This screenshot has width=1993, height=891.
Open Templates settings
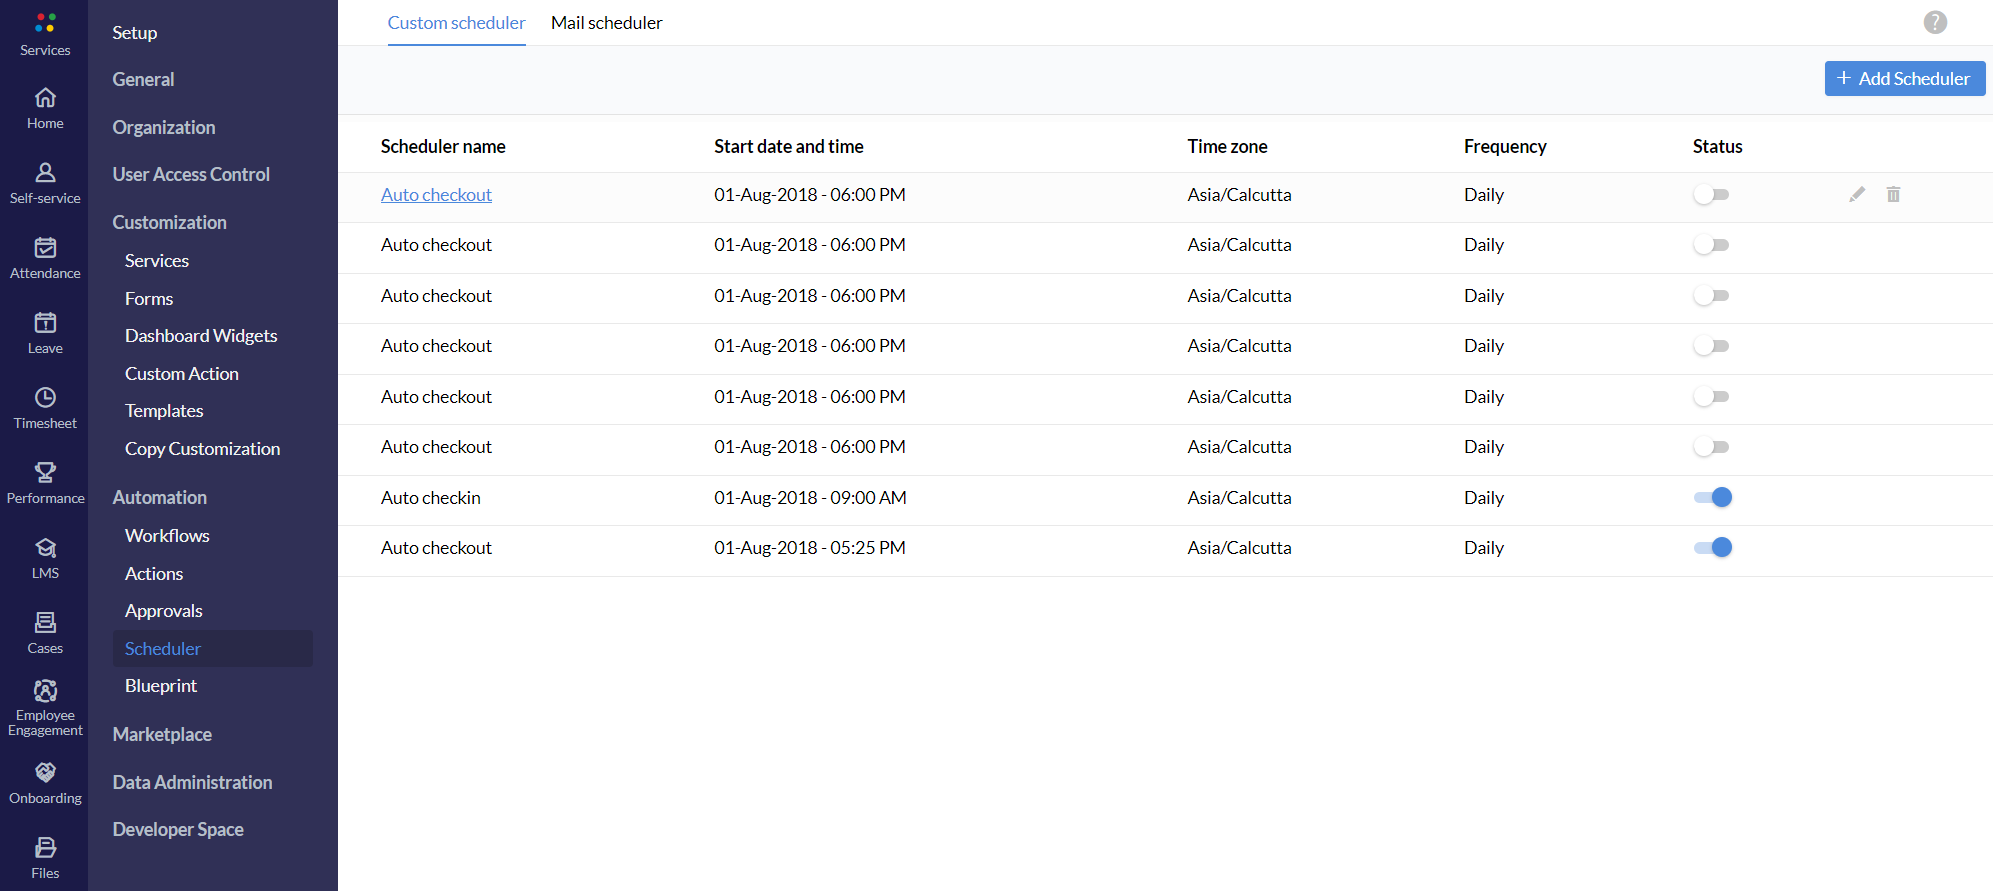click(x=164, y=411)
